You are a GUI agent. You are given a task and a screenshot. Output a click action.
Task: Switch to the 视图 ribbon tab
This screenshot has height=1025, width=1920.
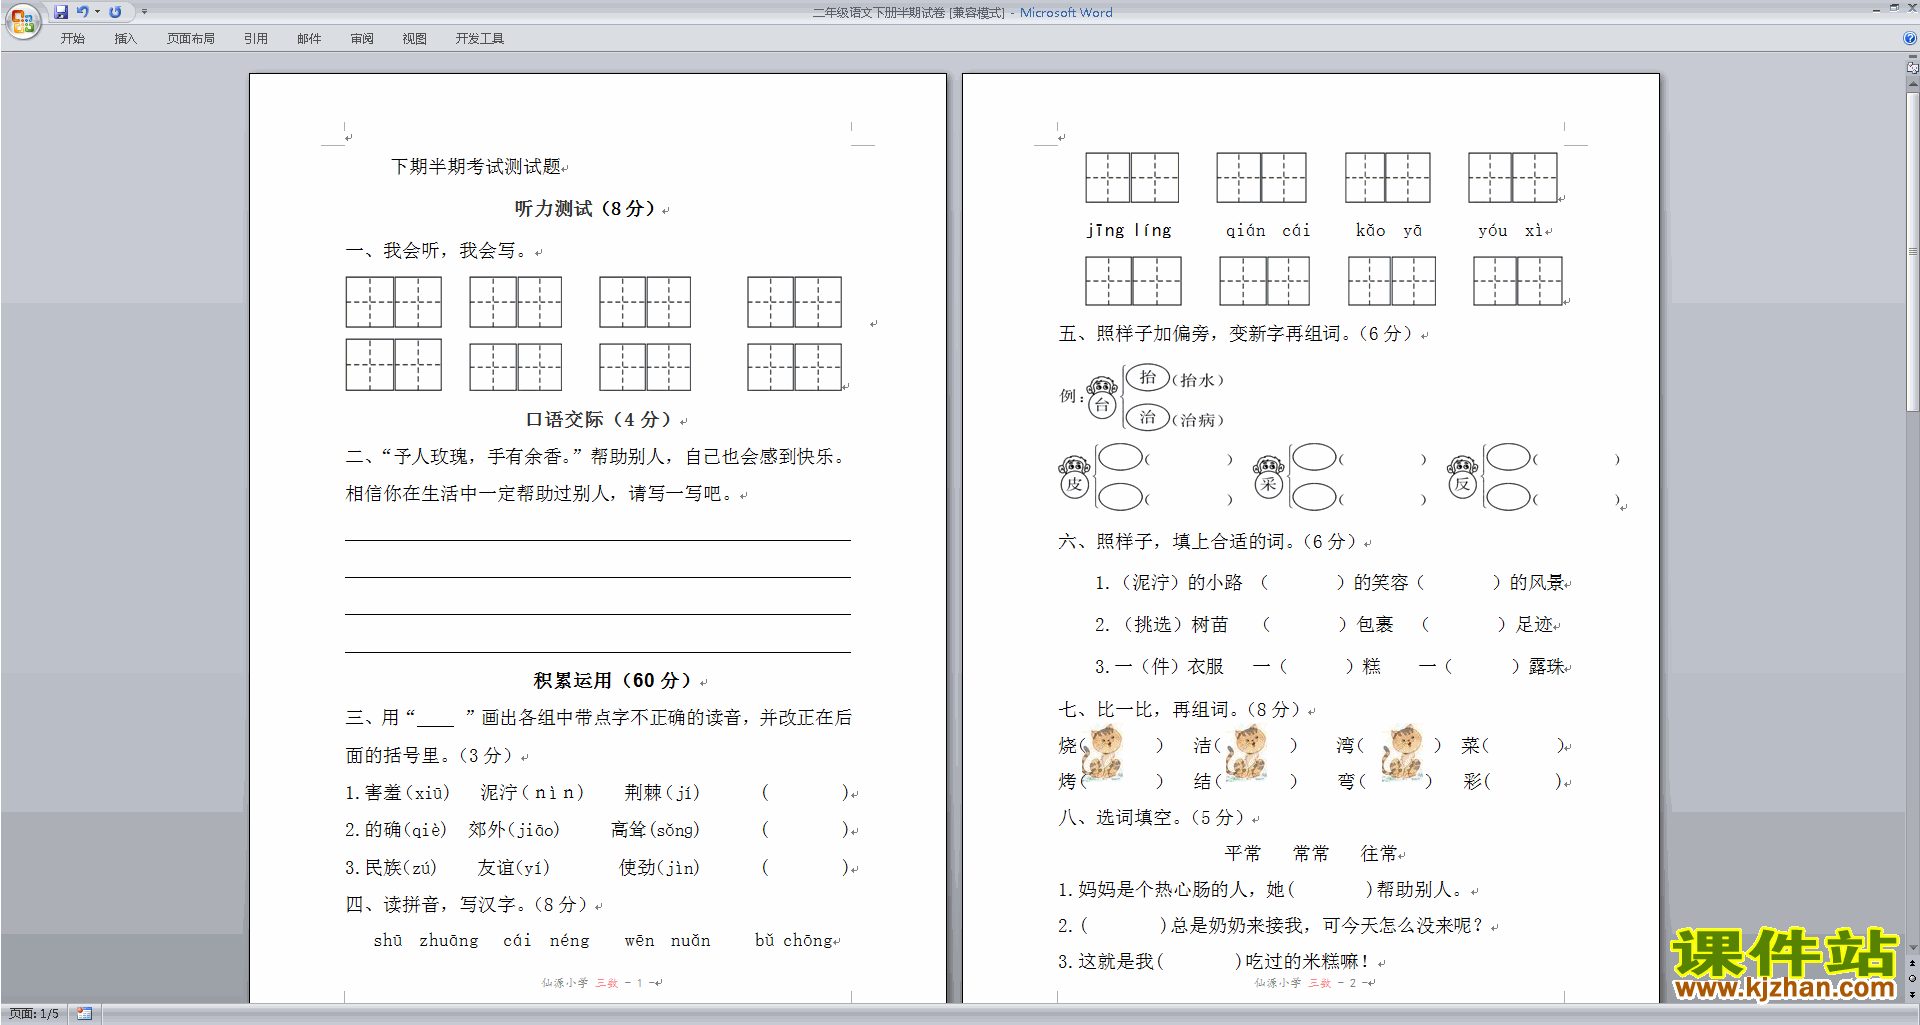pos(414,39)
